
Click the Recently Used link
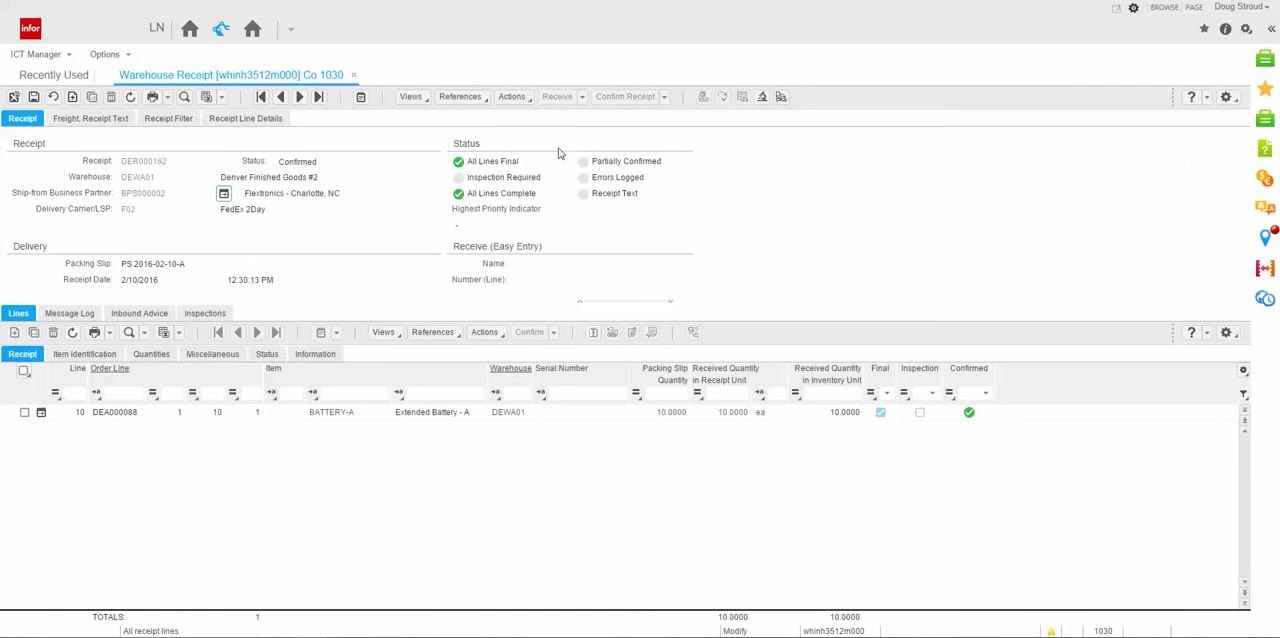pyautogui.click(x=54, y=75)
